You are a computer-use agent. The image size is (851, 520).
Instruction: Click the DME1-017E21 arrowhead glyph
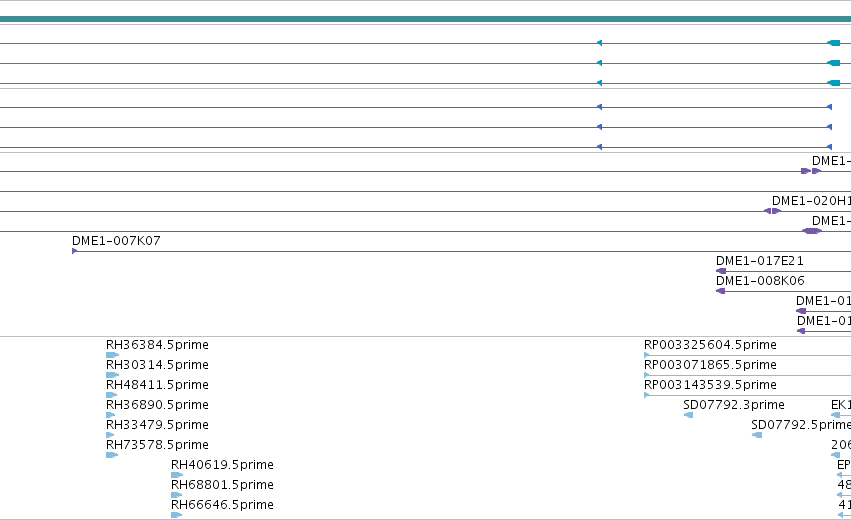pos(721,271)
